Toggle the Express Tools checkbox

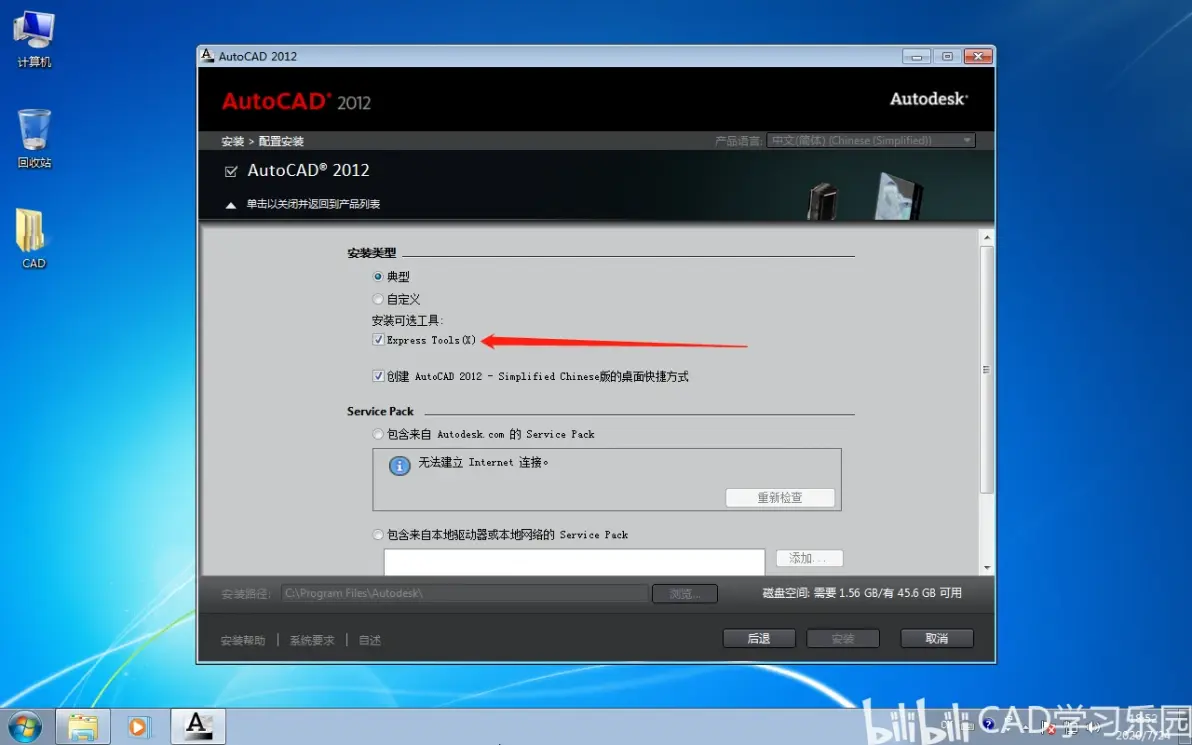point(378,340)
